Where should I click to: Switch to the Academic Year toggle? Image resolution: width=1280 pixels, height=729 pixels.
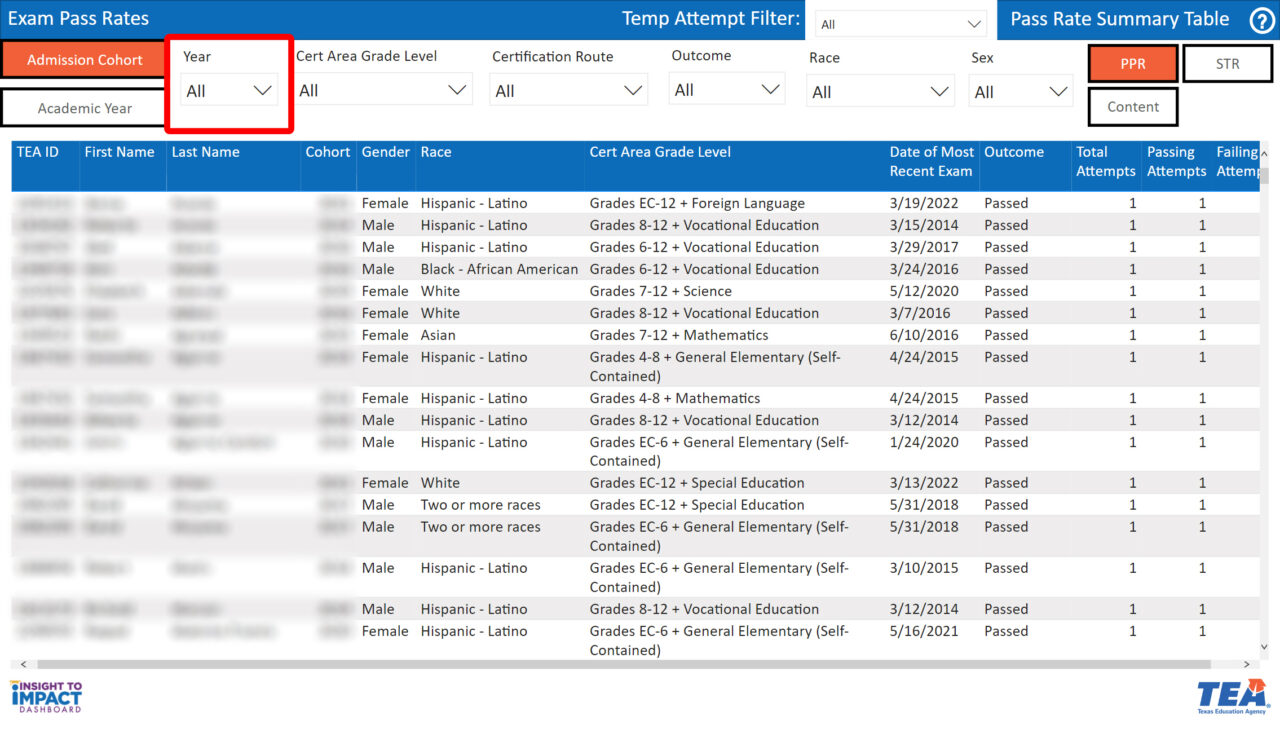[85, 108]
